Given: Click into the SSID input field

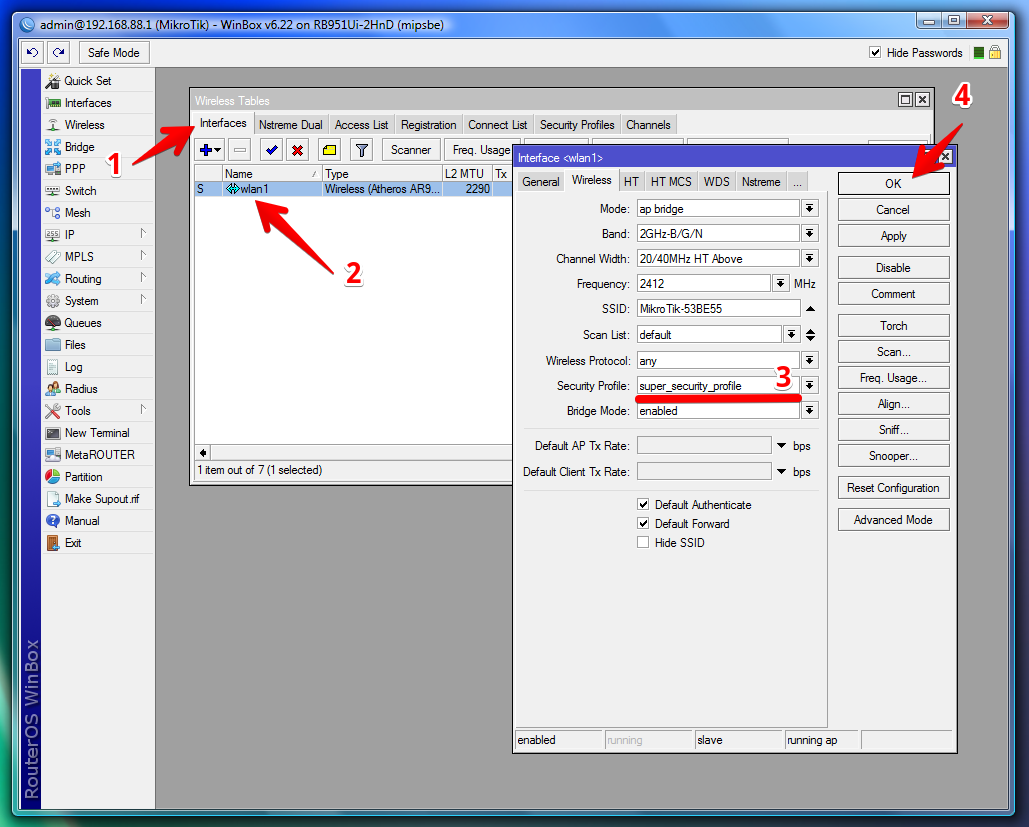Looking at the screenshot, I should (718, 308).
